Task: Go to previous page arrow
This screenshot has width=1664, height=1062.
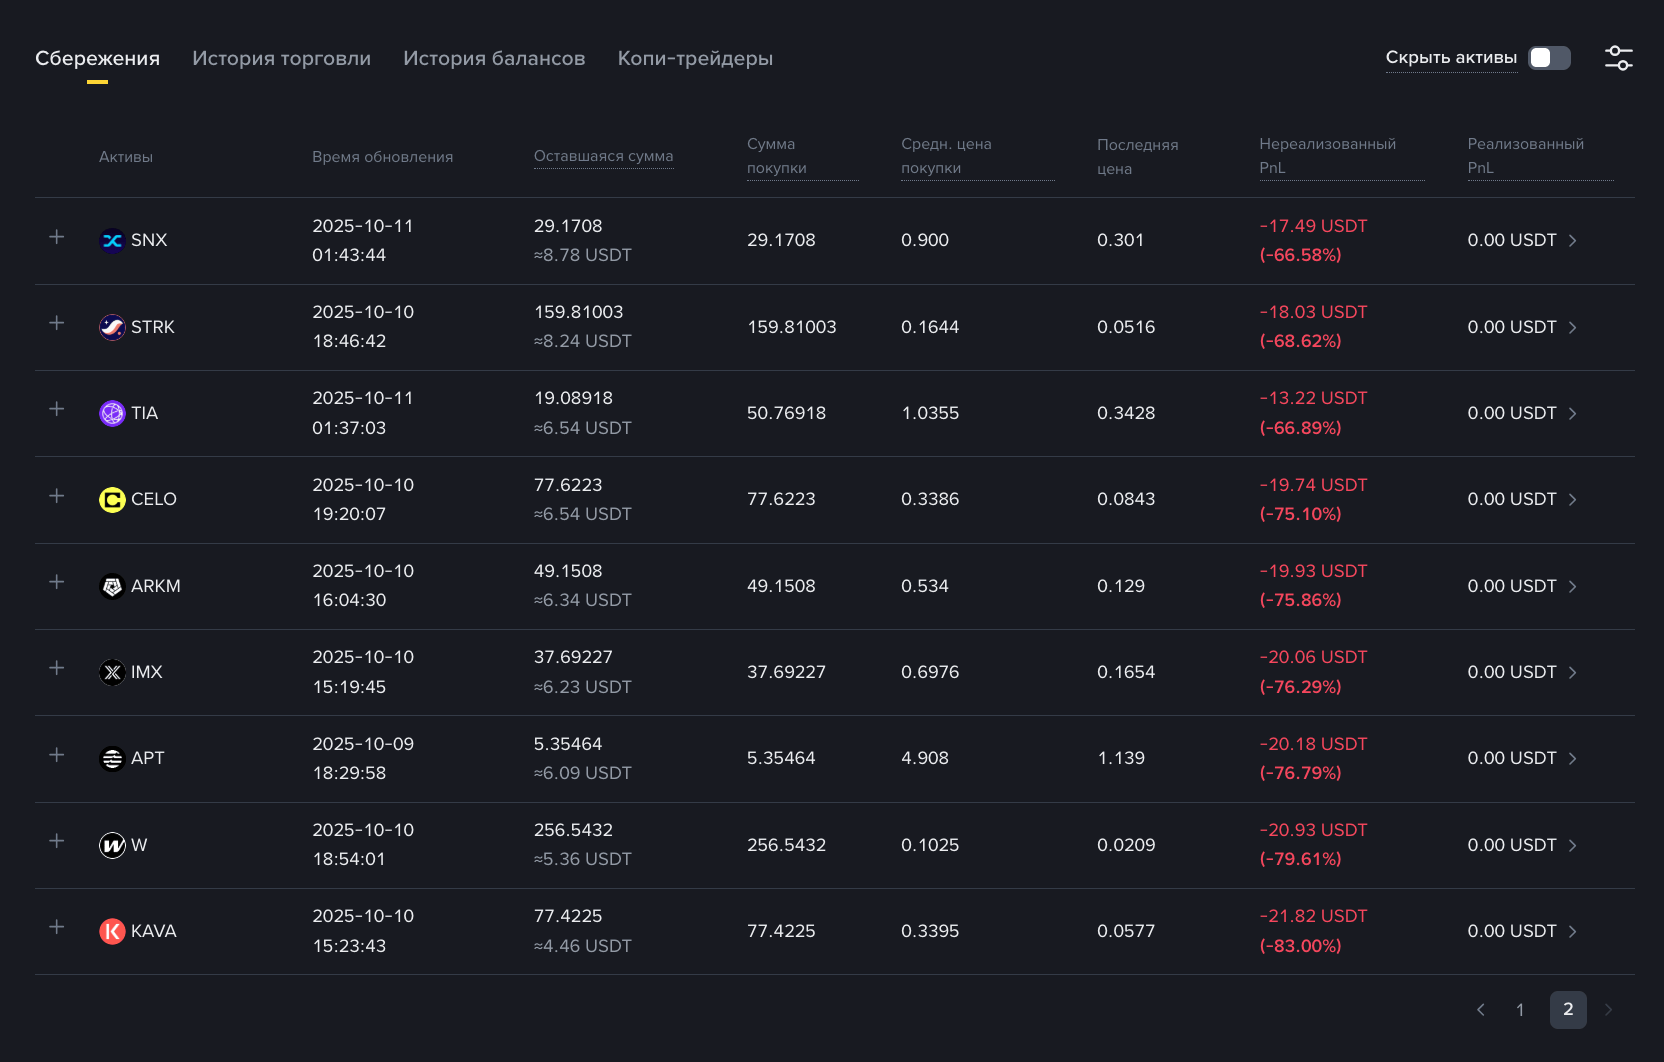Action: (x=1481, y=1010)
